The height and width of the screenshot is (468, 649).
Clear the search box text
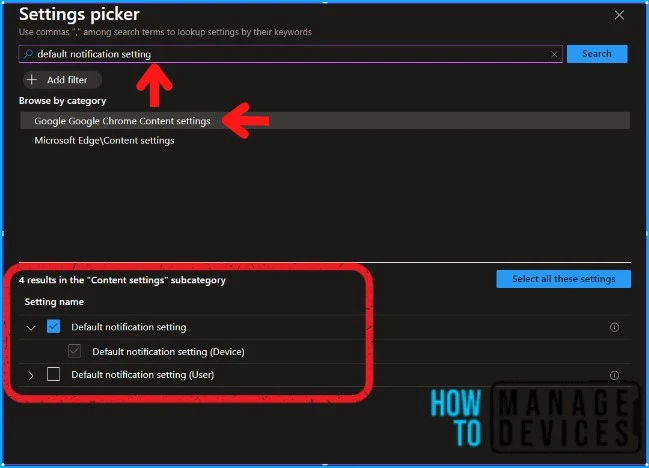pos(554,54)
